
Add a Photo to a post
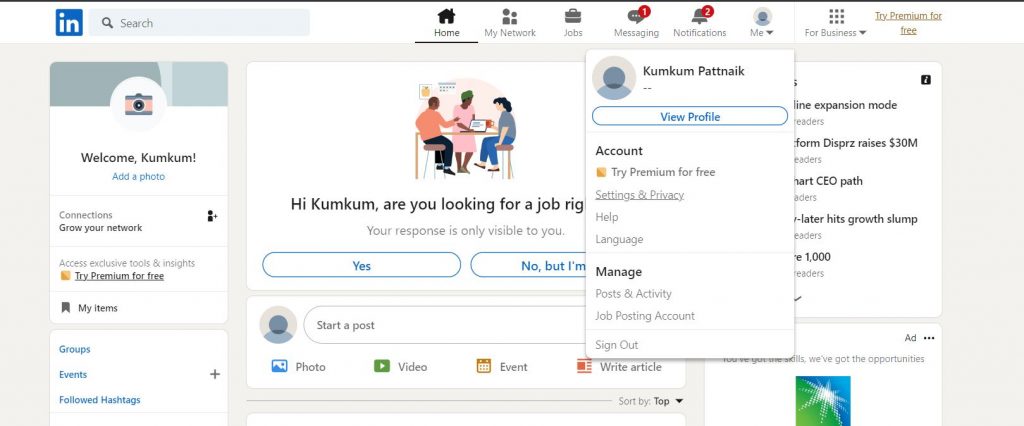(299, 367)
